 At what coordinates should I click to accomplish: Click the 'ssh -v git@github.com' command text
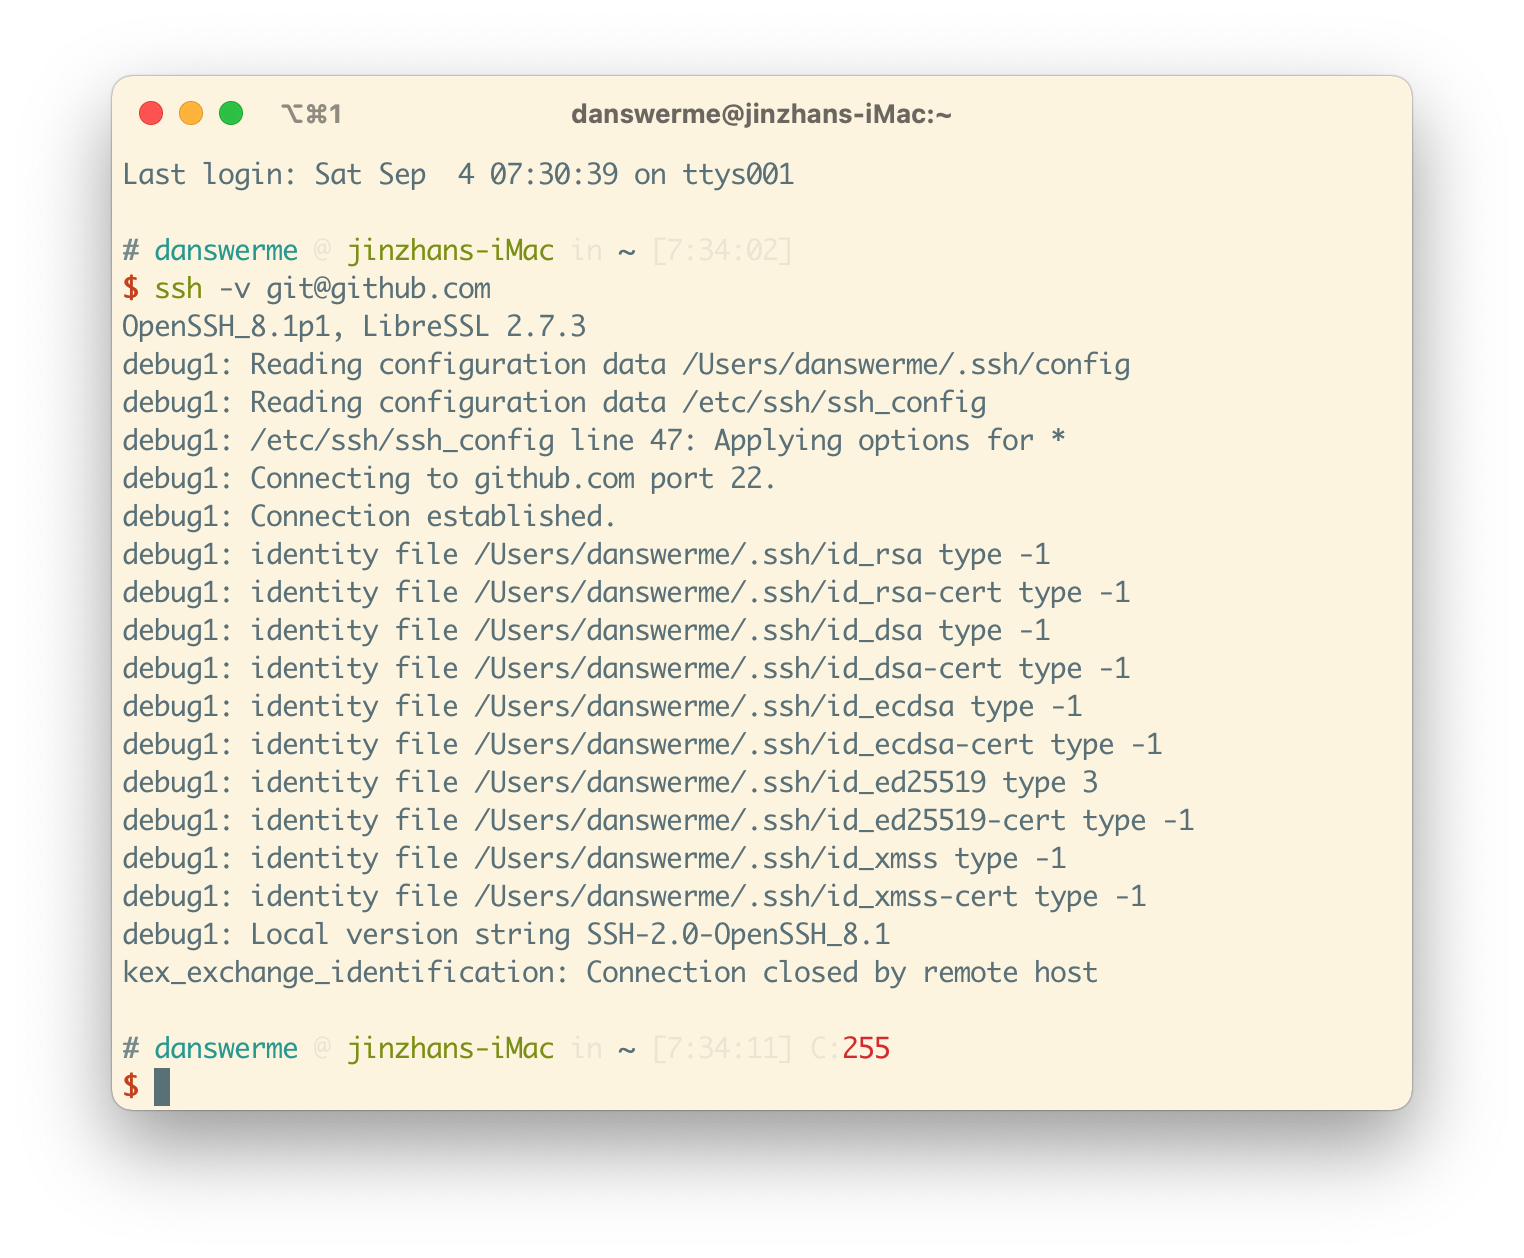click(322, 289)
